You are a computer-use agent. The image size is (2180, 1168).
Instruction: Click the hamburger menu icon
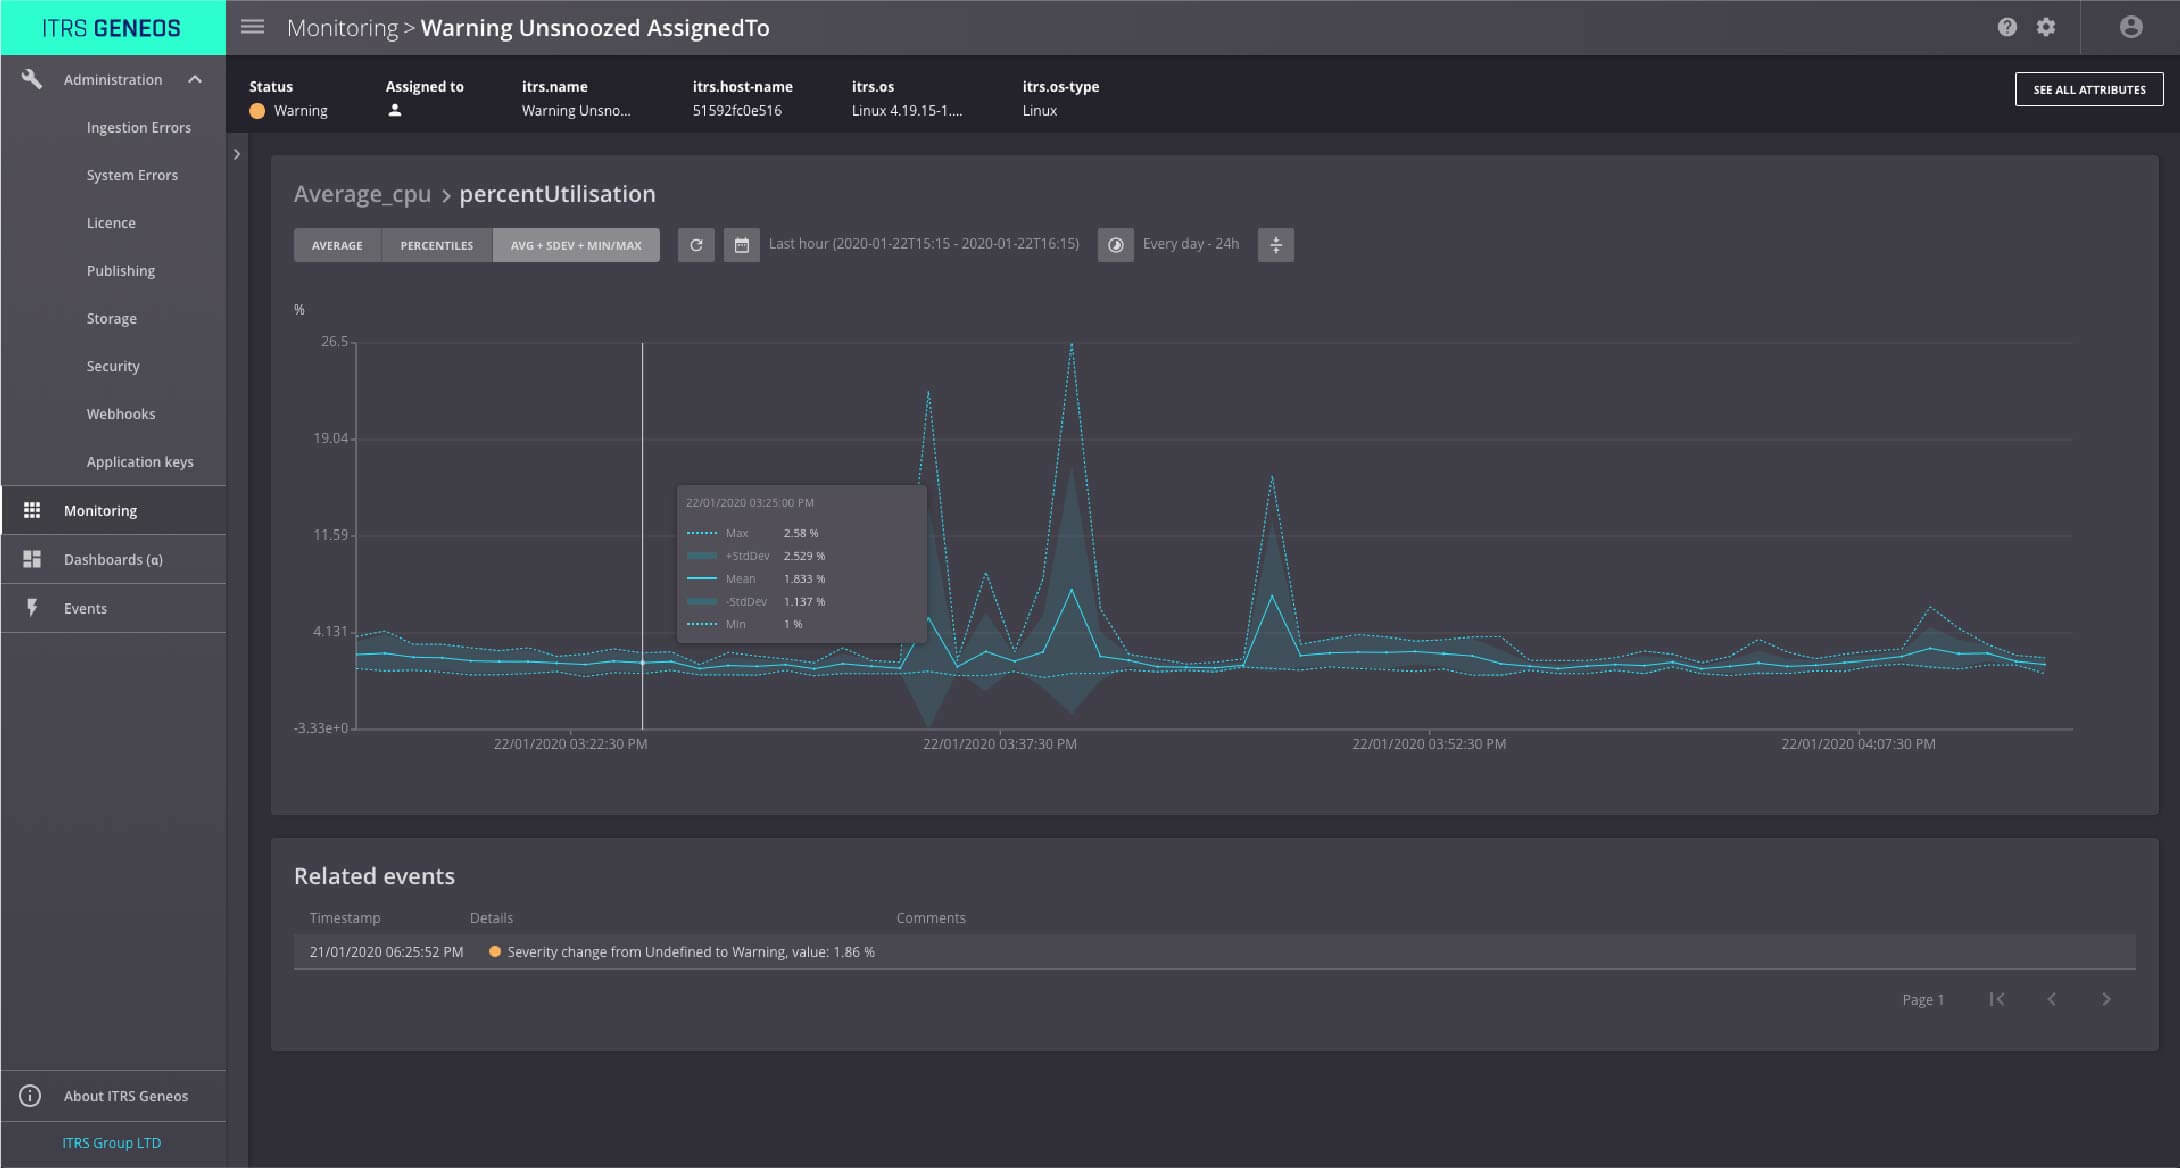pos(252,27)
